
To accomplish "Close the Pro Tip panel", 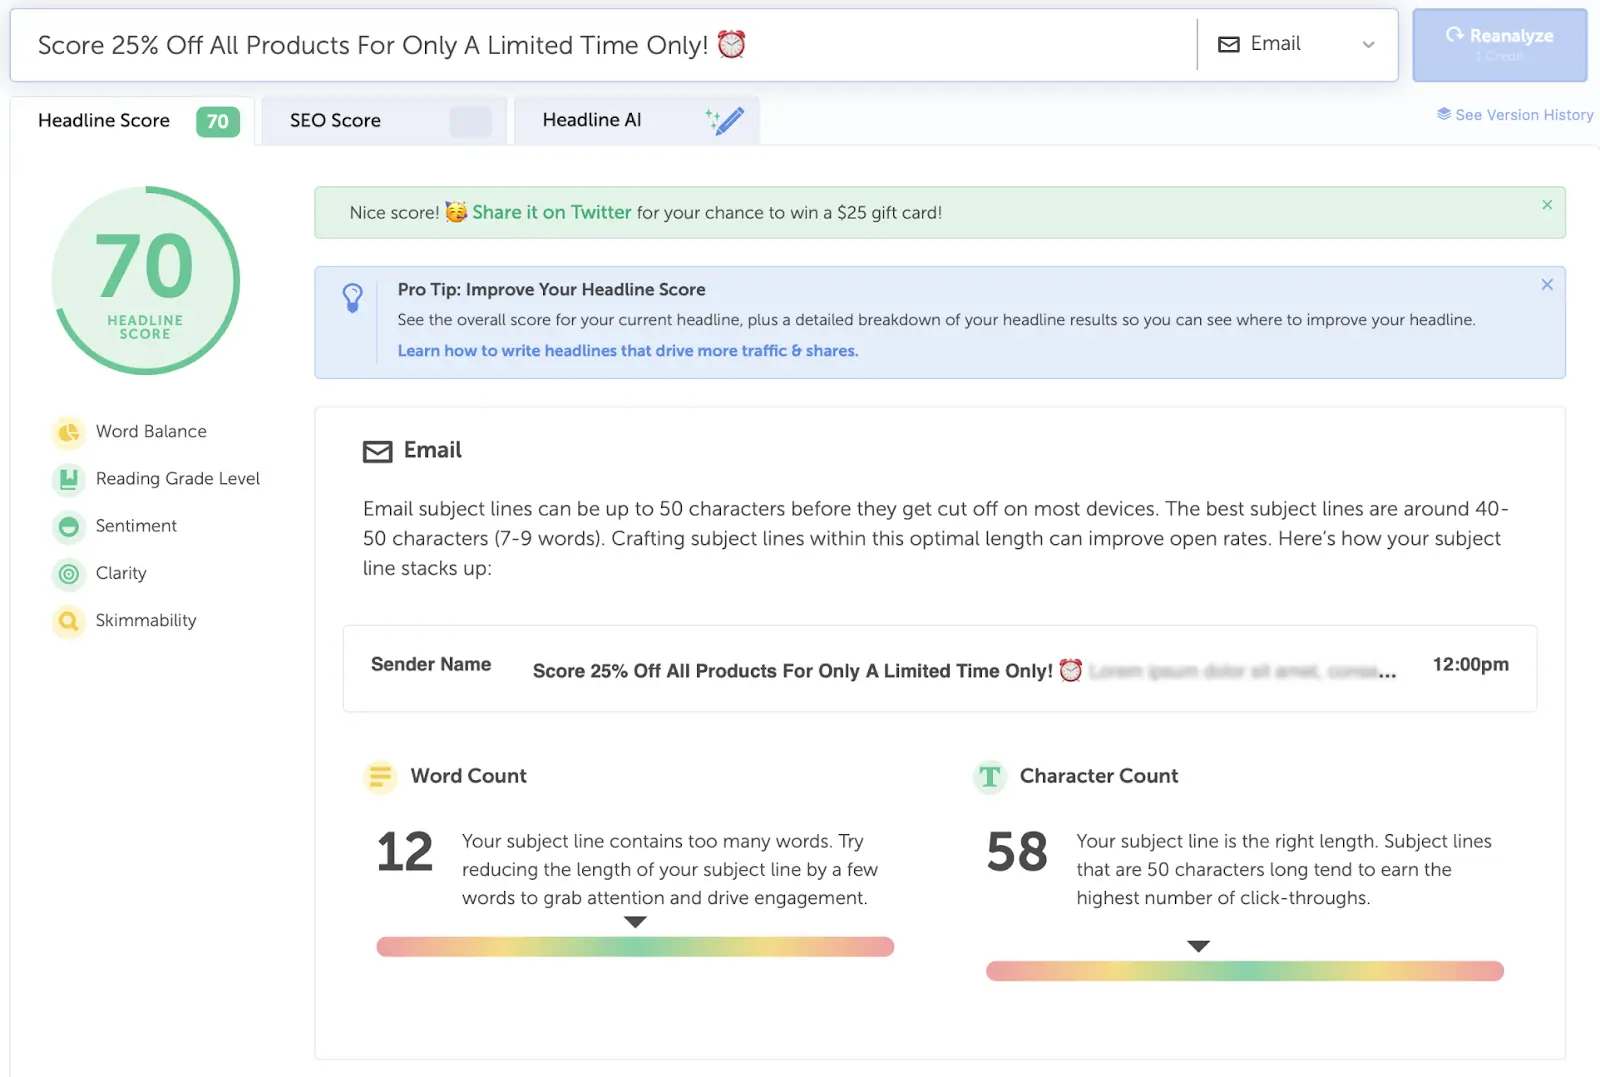I will [1546, 284].
